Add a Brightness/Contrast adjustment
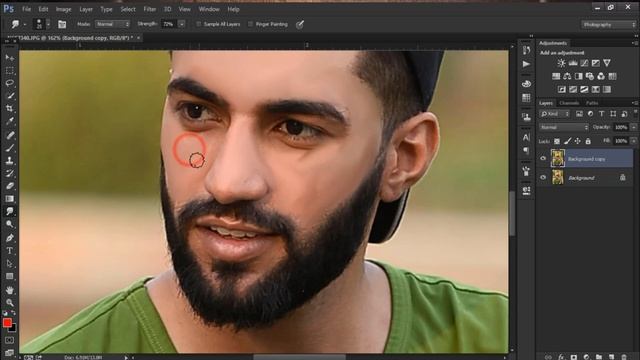Screen dimensions: 640x360 point(562,63)
